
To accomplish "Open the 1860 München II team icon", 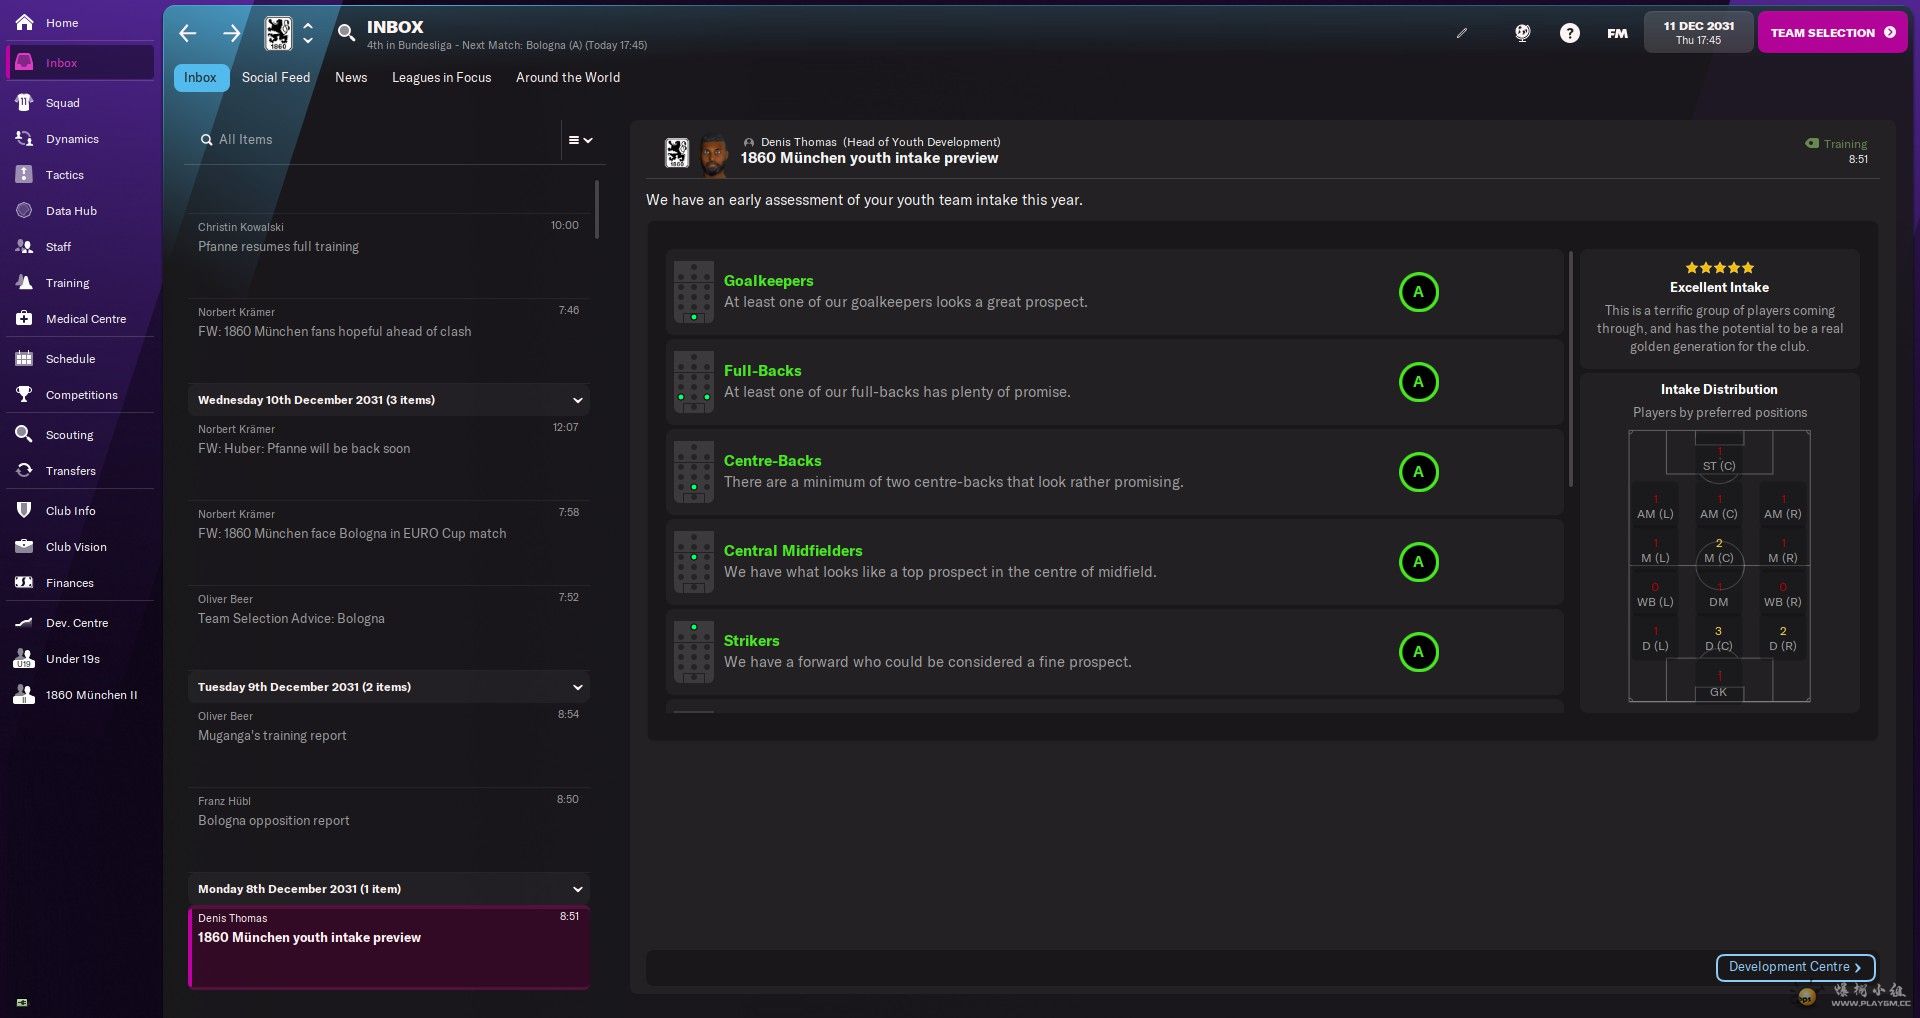I will coord(25,694).
